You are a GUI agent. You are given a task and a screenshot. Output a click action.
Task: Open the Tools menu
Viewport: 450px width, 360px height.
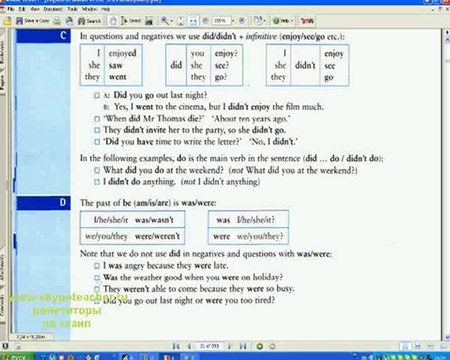(x=72, y=9)
